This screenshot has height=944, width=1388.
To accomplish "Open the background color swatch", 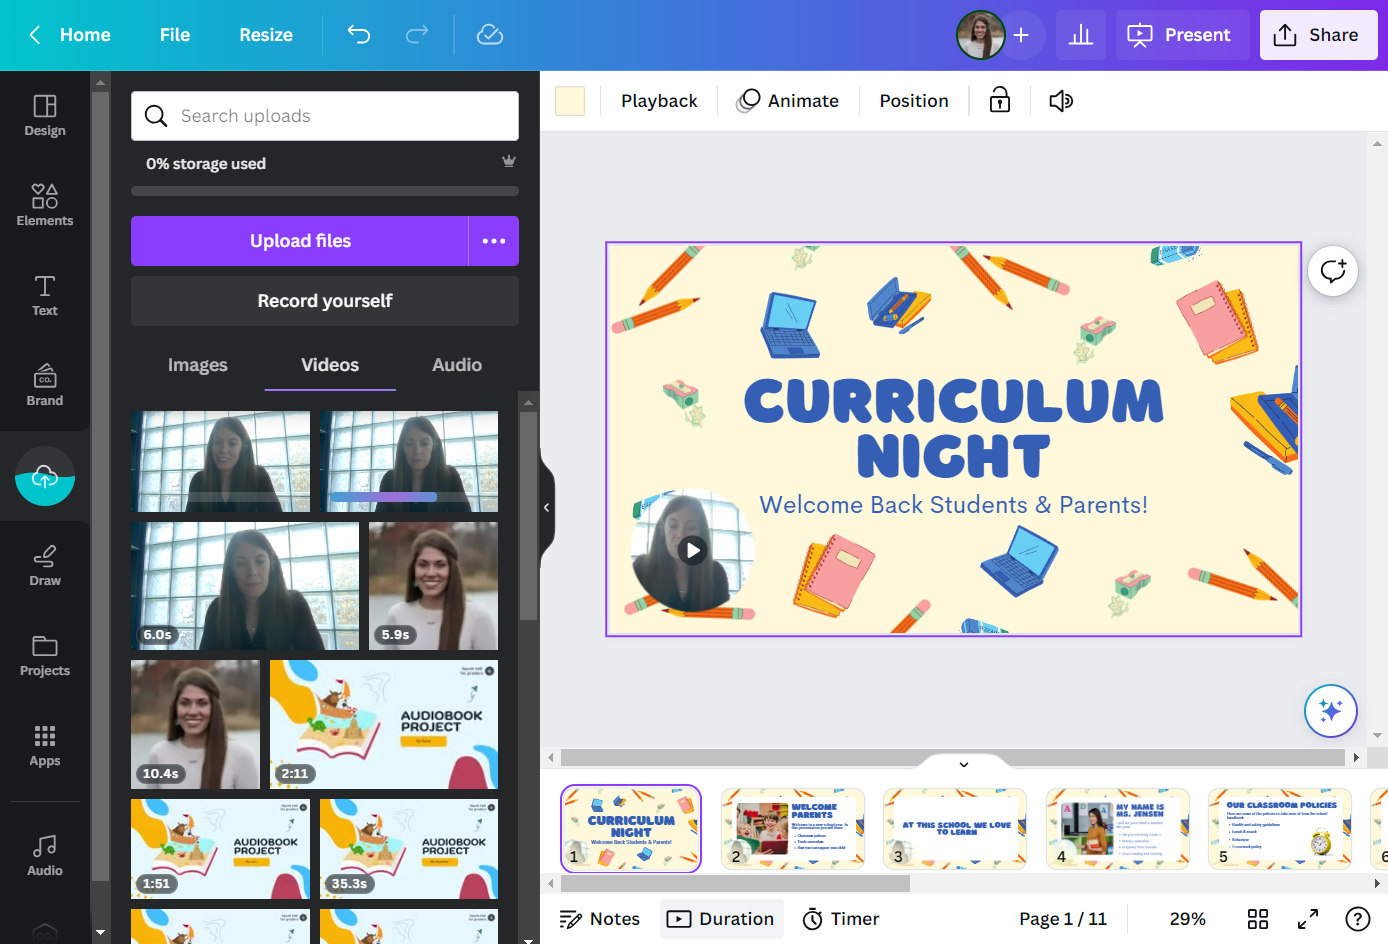I will click(x=570, y=101).
